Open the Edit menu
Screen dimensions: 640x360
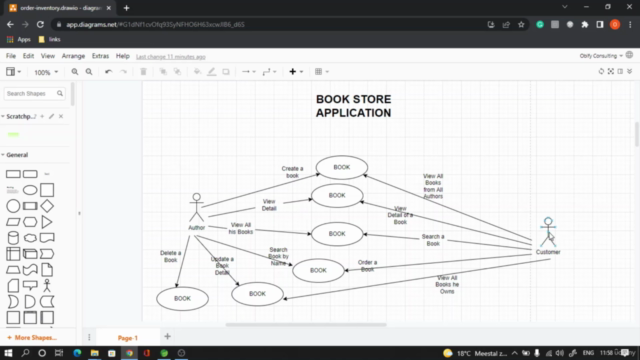tap(28, 56)
